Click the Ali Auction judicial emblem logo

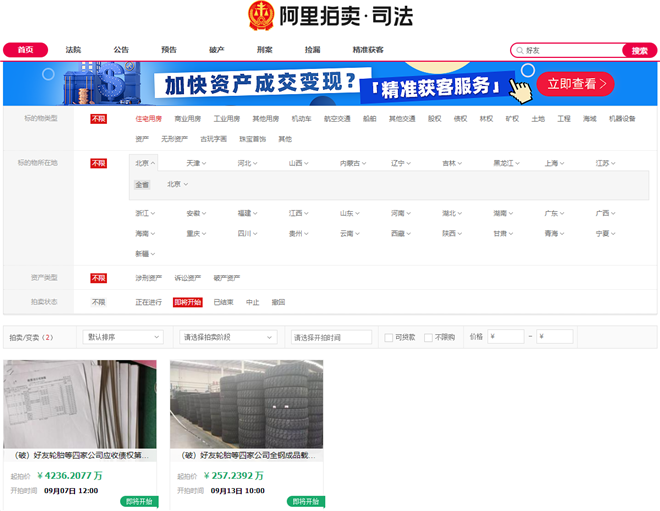pos(261,16)
